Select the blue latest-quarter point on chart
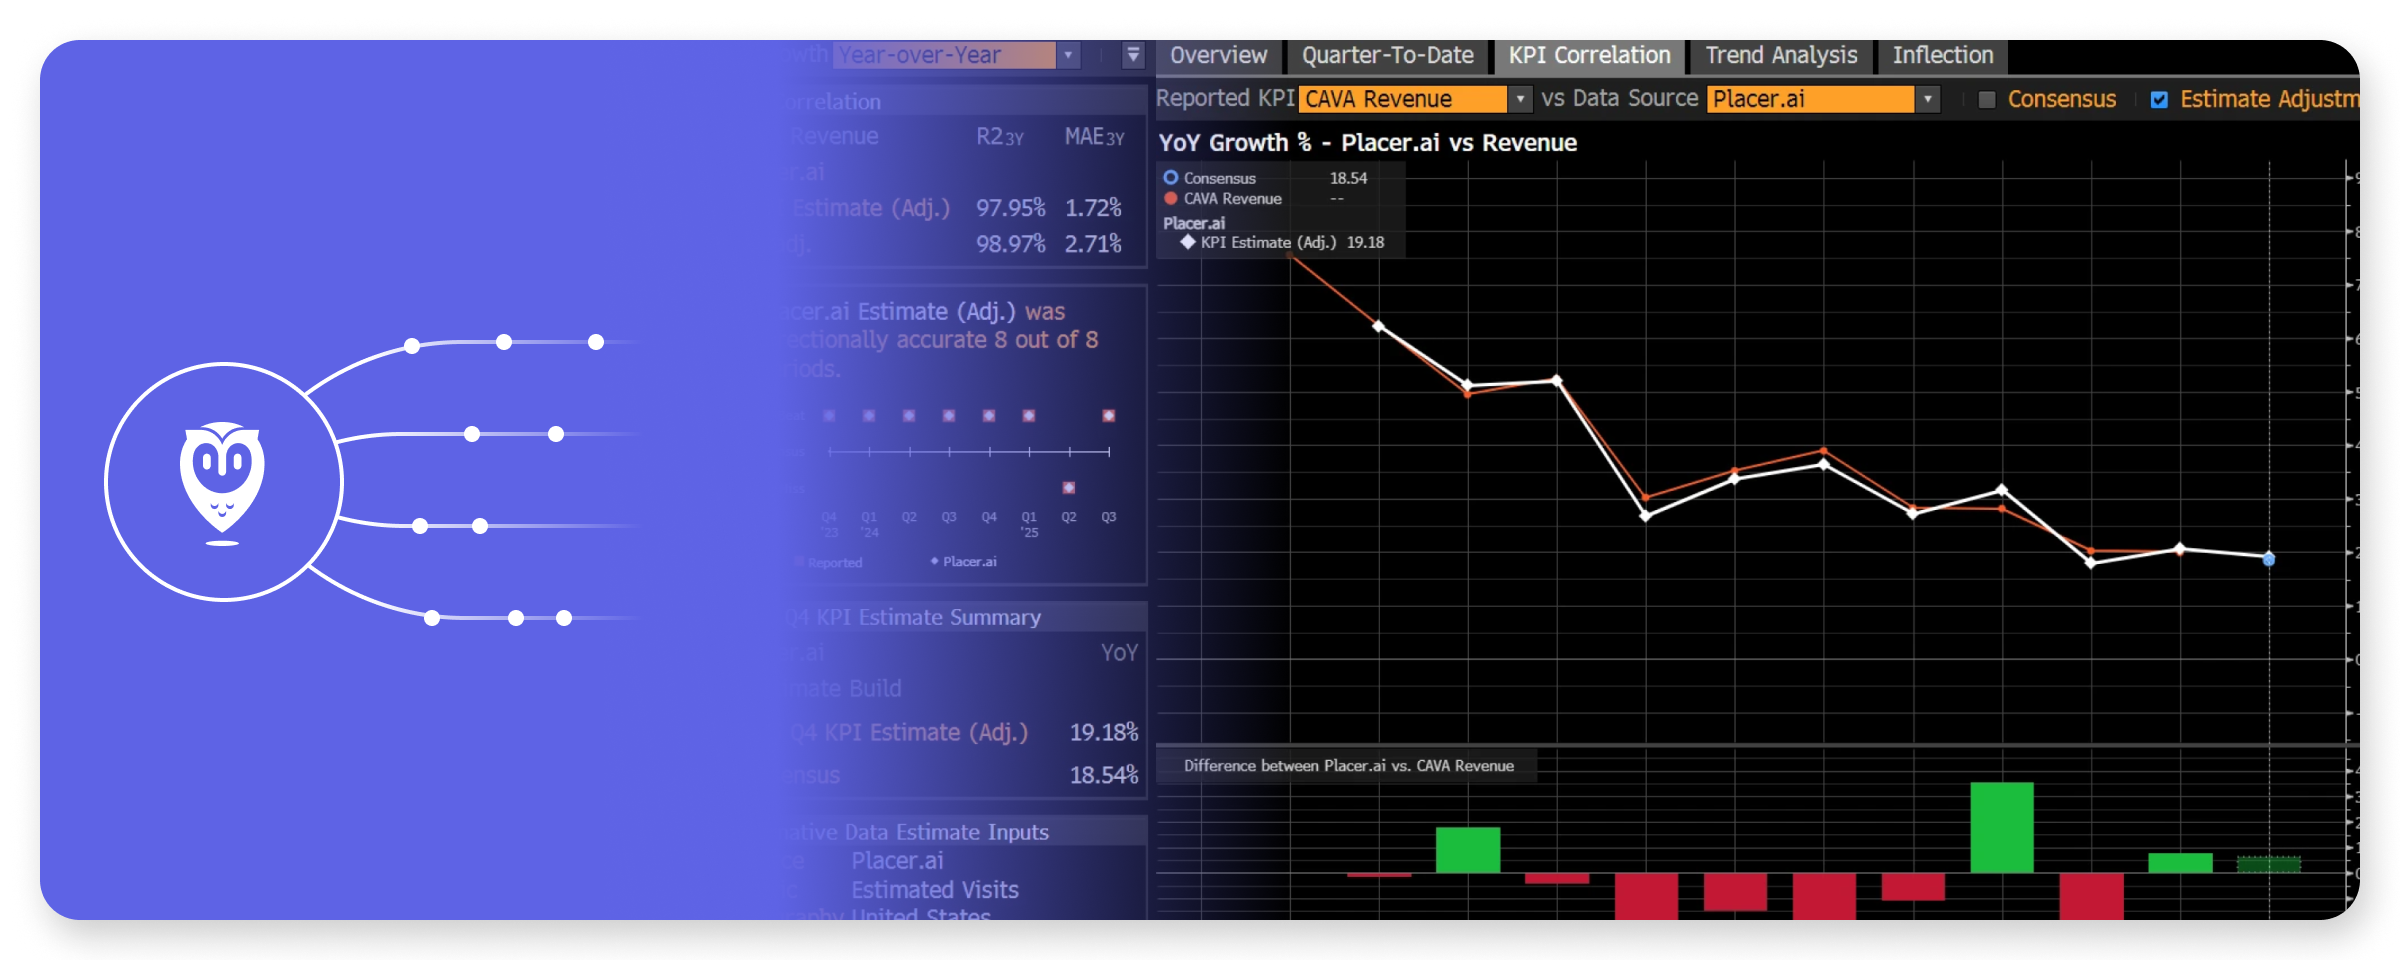The width and height of the screenshot is (2400, 960). coord(2269,559)
